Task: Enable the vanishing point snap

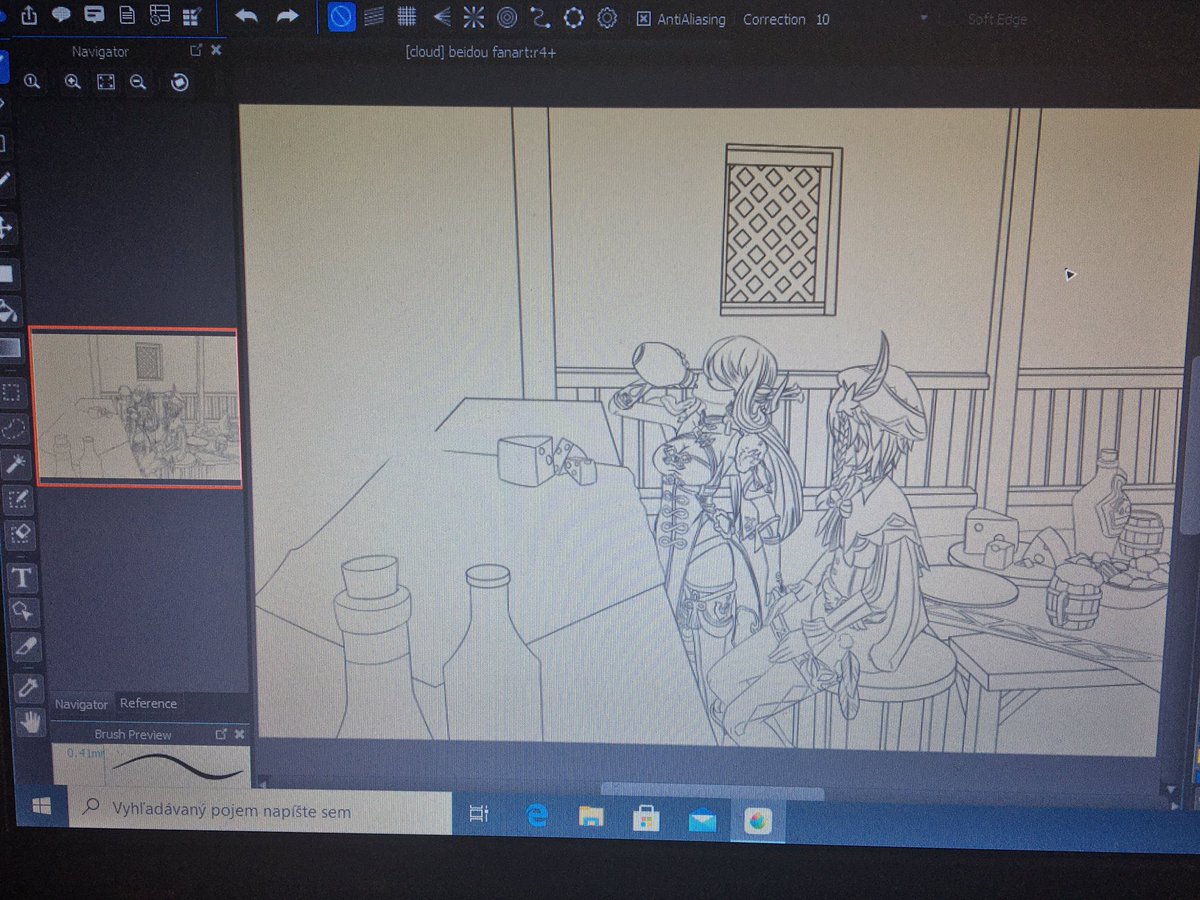Action: (x=440, y=17)
